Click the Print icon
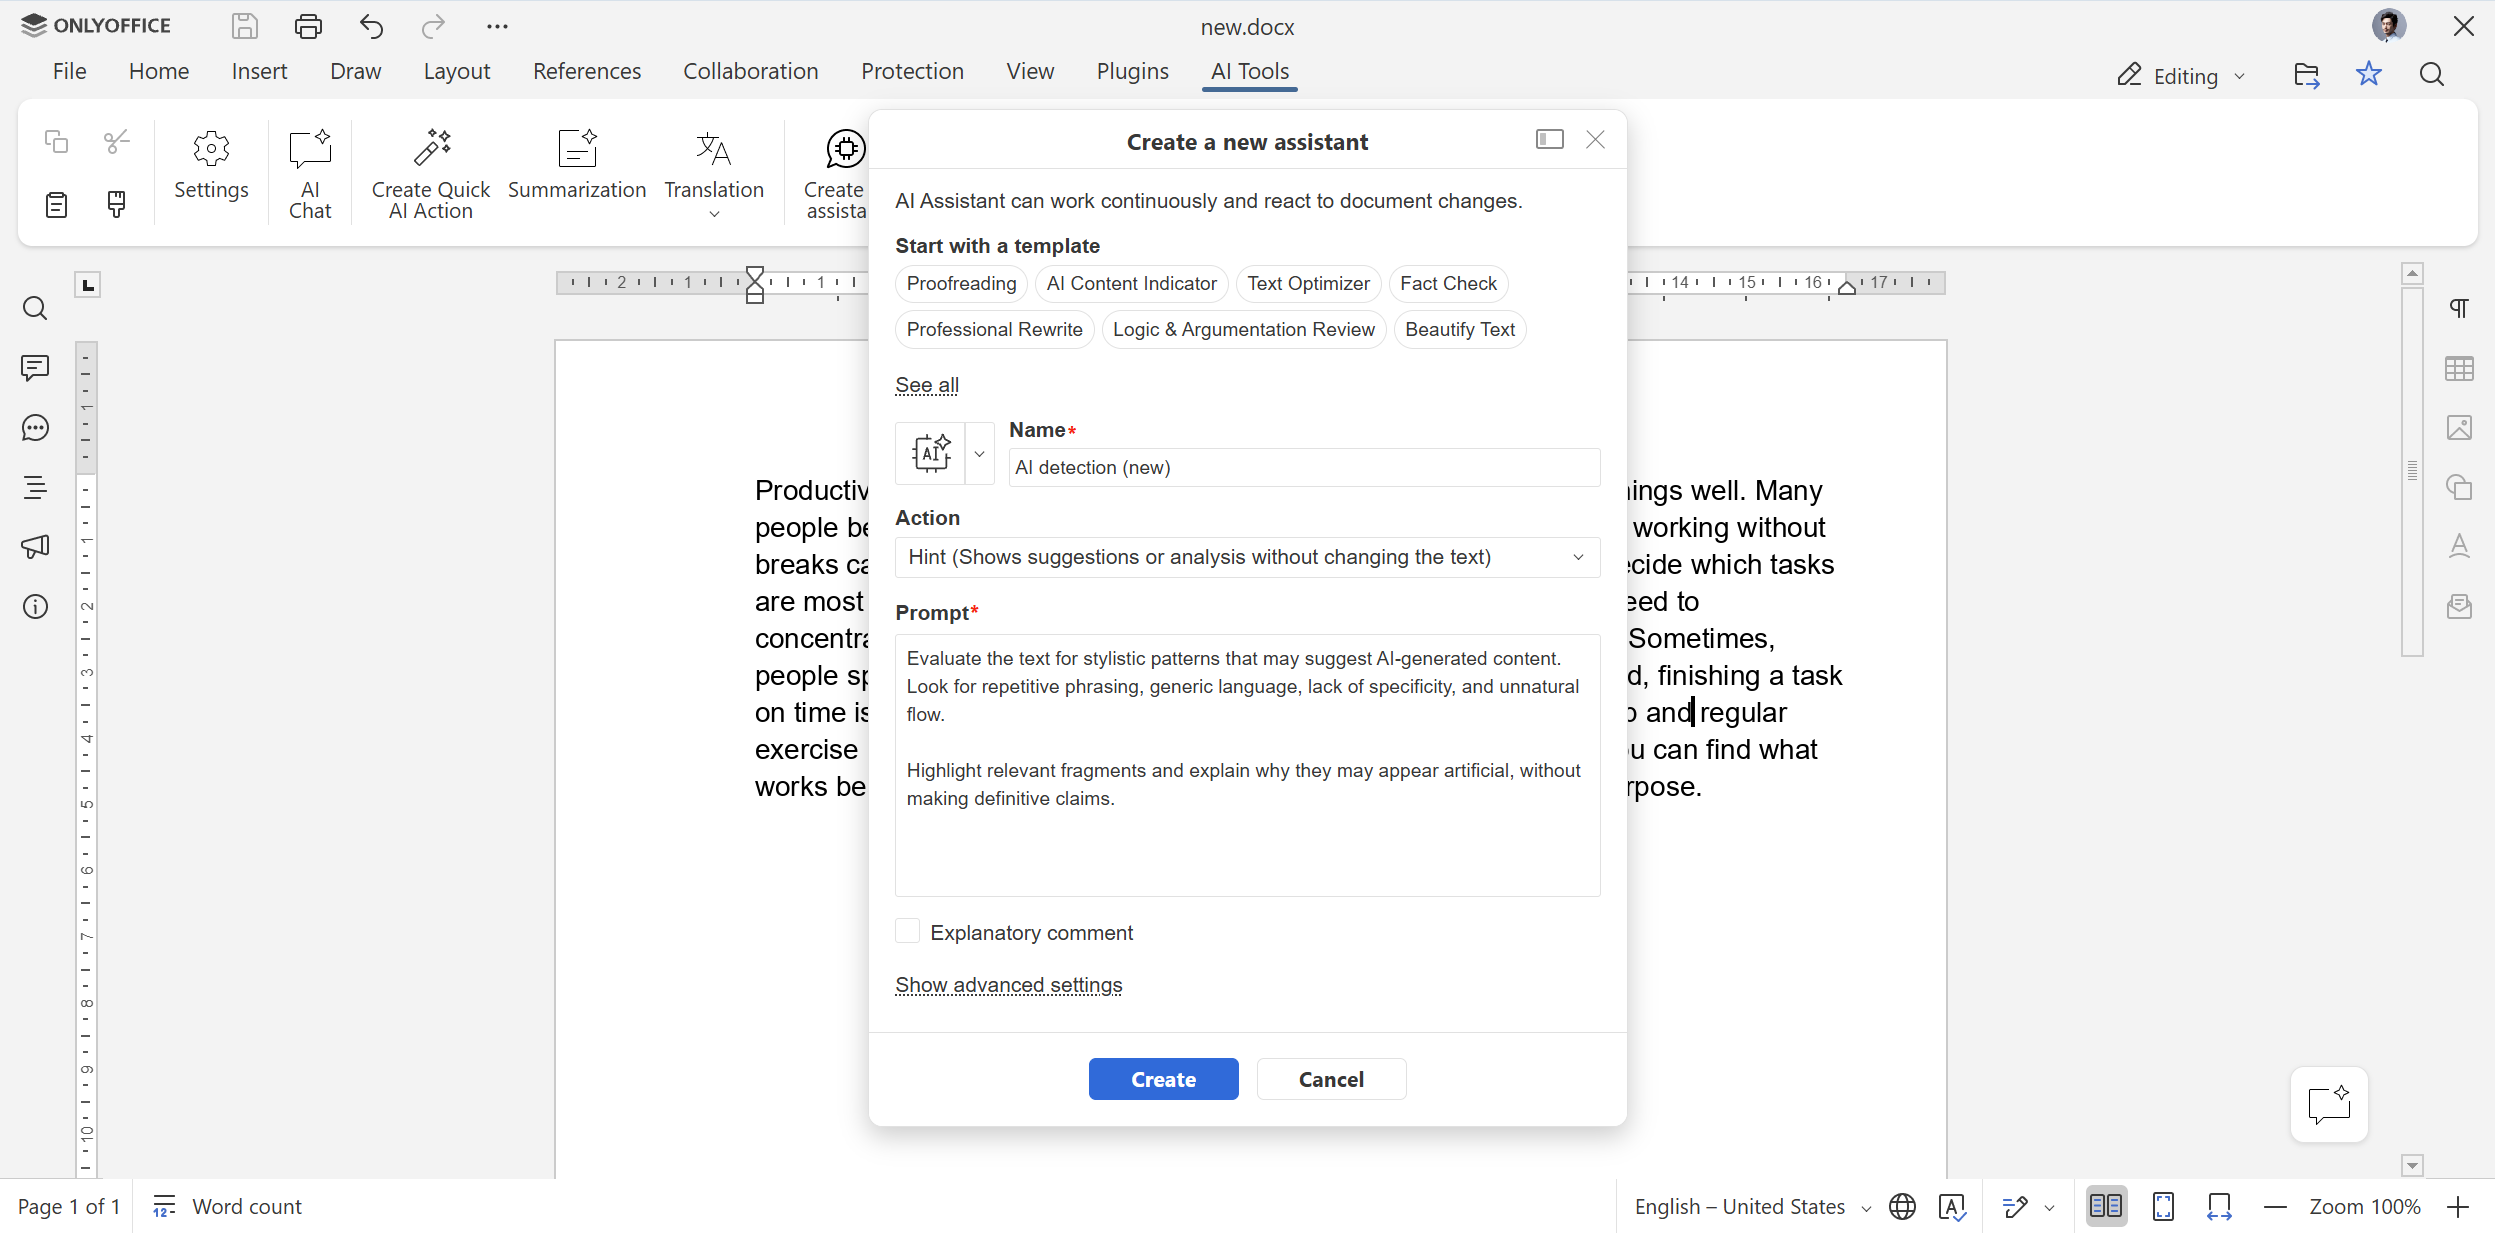The width and height of the screenshot is (2495, 1233). [x=308, y=26]
